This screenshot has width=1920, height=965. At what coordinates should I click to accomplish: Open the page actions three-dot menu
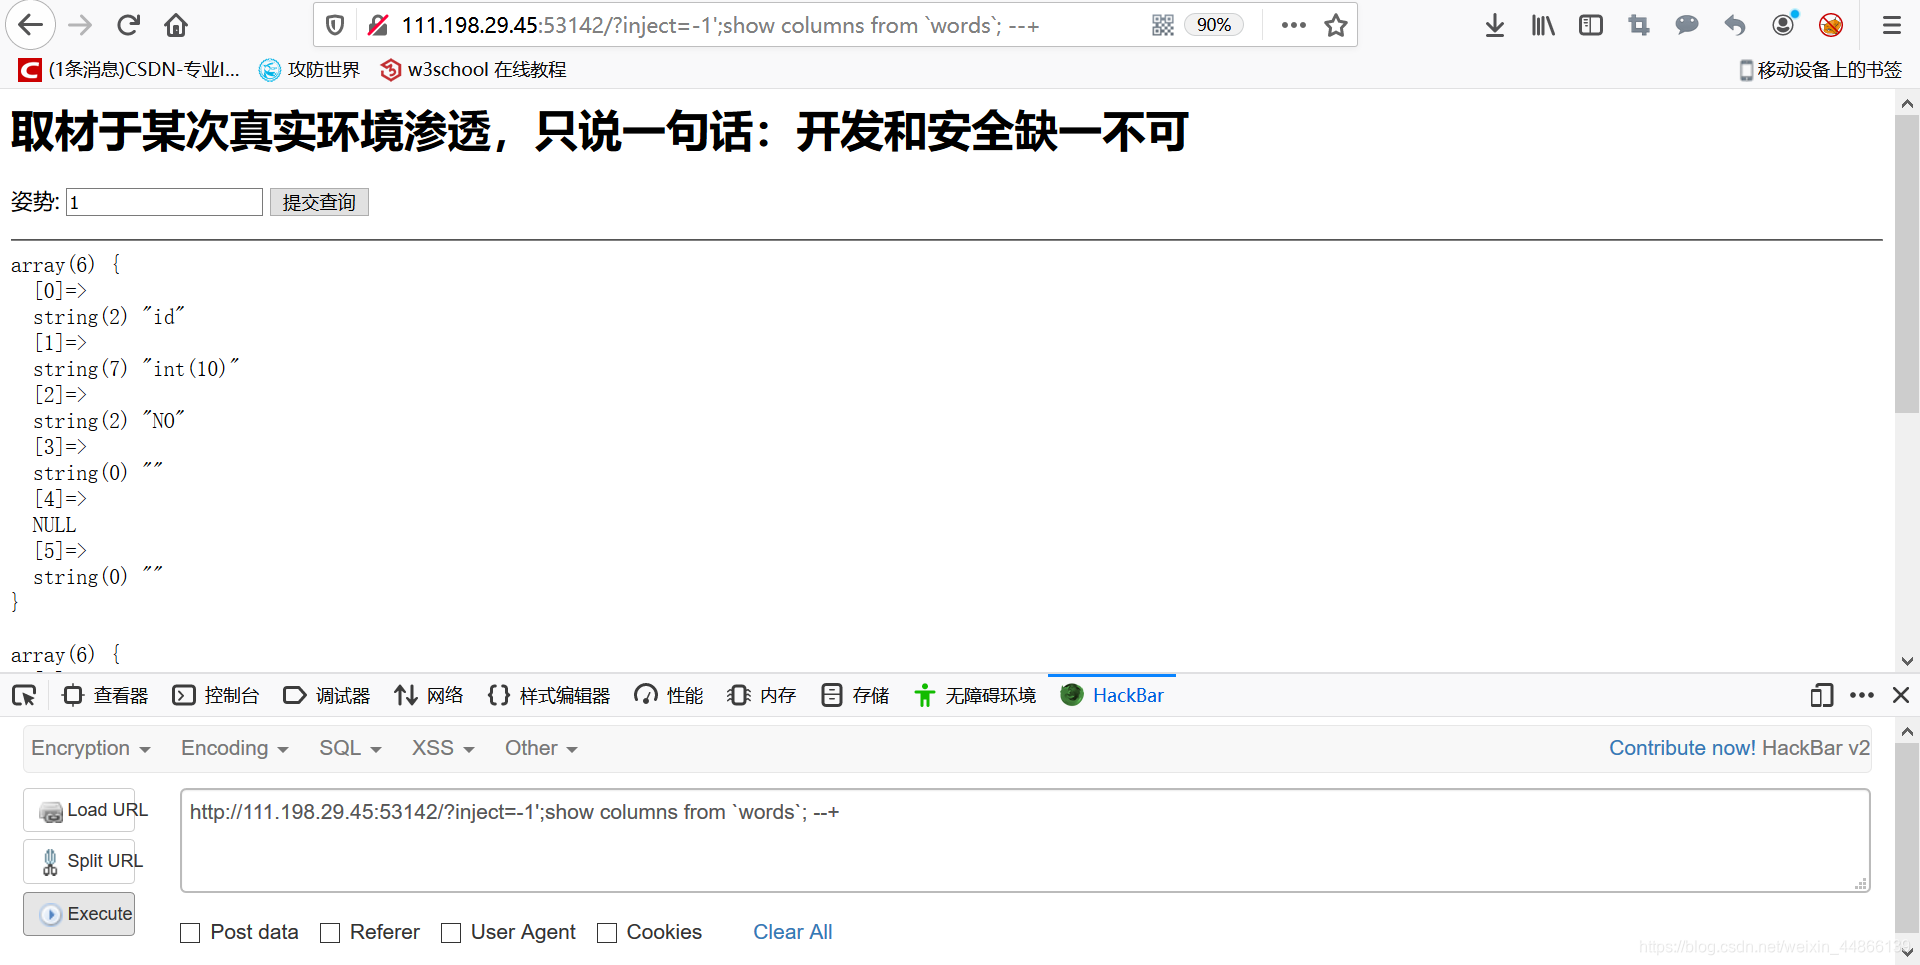coord(1293,26)
